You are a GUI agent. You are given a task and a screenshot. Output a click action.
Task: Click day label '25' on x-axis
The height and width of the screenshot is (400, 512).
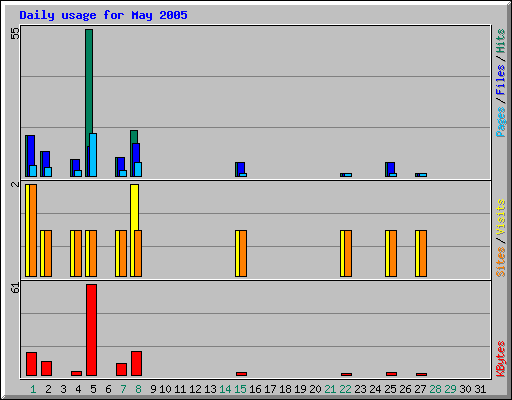pos(390,389)
